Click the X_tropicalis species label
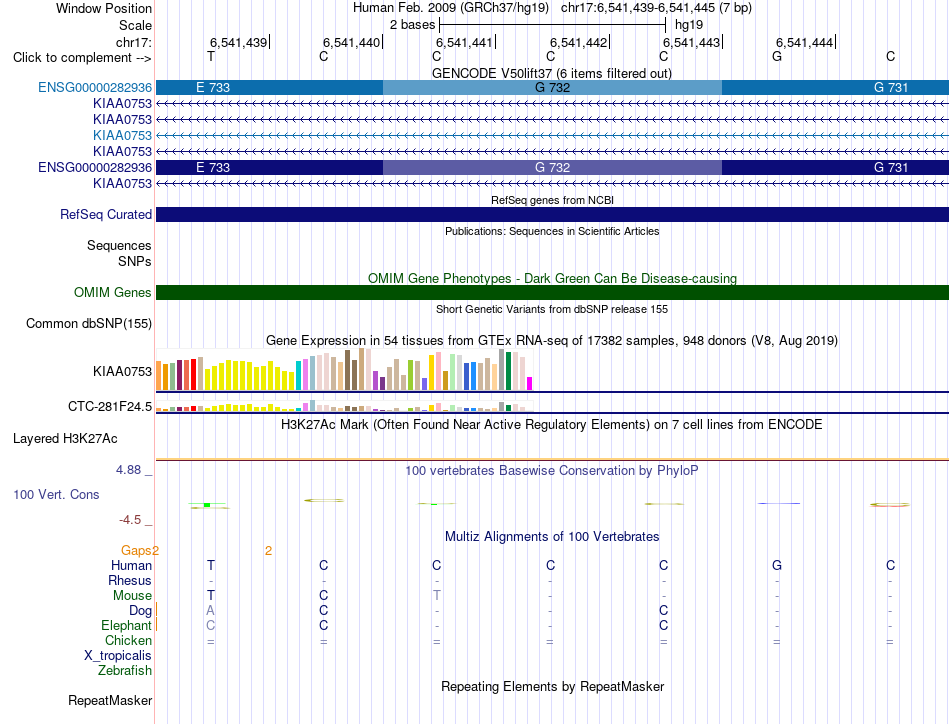 (x=118, y=656)
